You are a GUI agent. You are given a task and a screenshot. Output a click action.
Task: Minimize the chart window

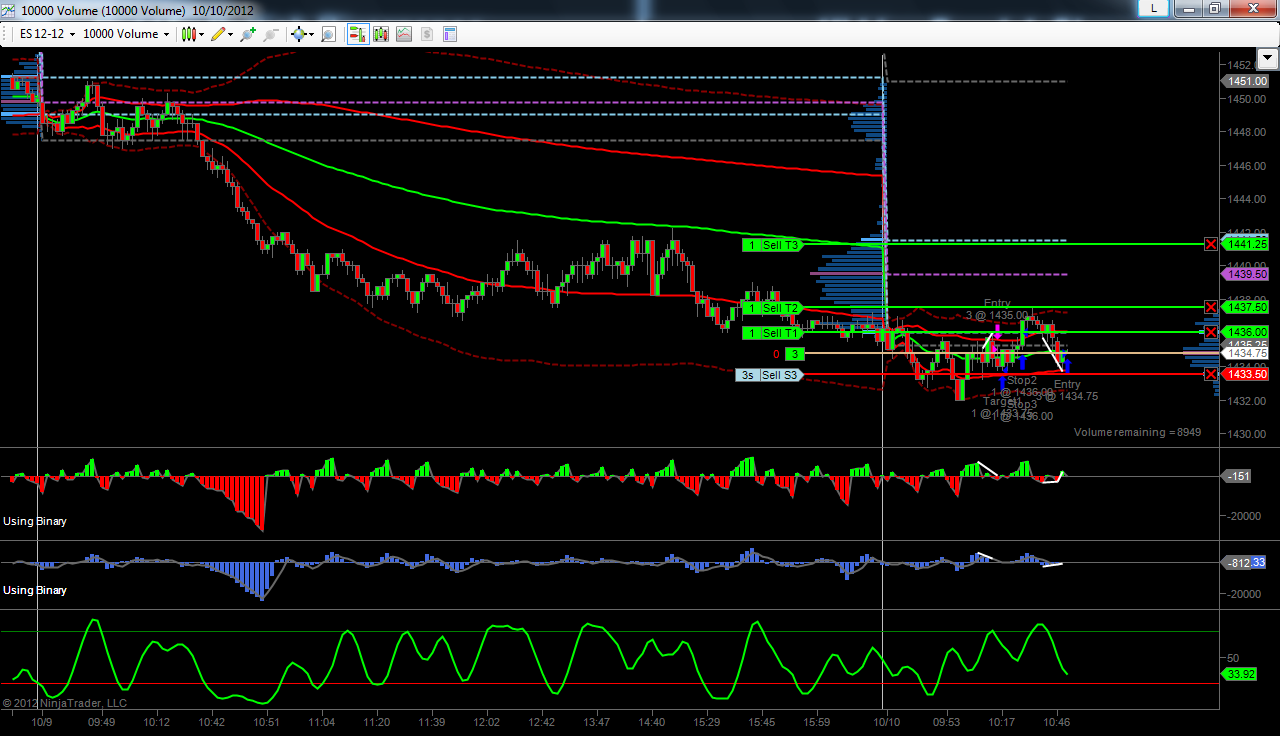click(x=1190, y=8)
